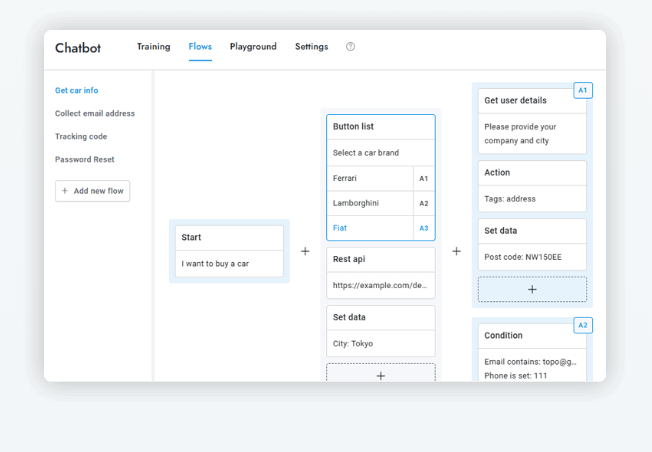The width and height of the screenshot is (652, 452).
Task: Click the plus between Start and Button list
Action: [305, 252]
